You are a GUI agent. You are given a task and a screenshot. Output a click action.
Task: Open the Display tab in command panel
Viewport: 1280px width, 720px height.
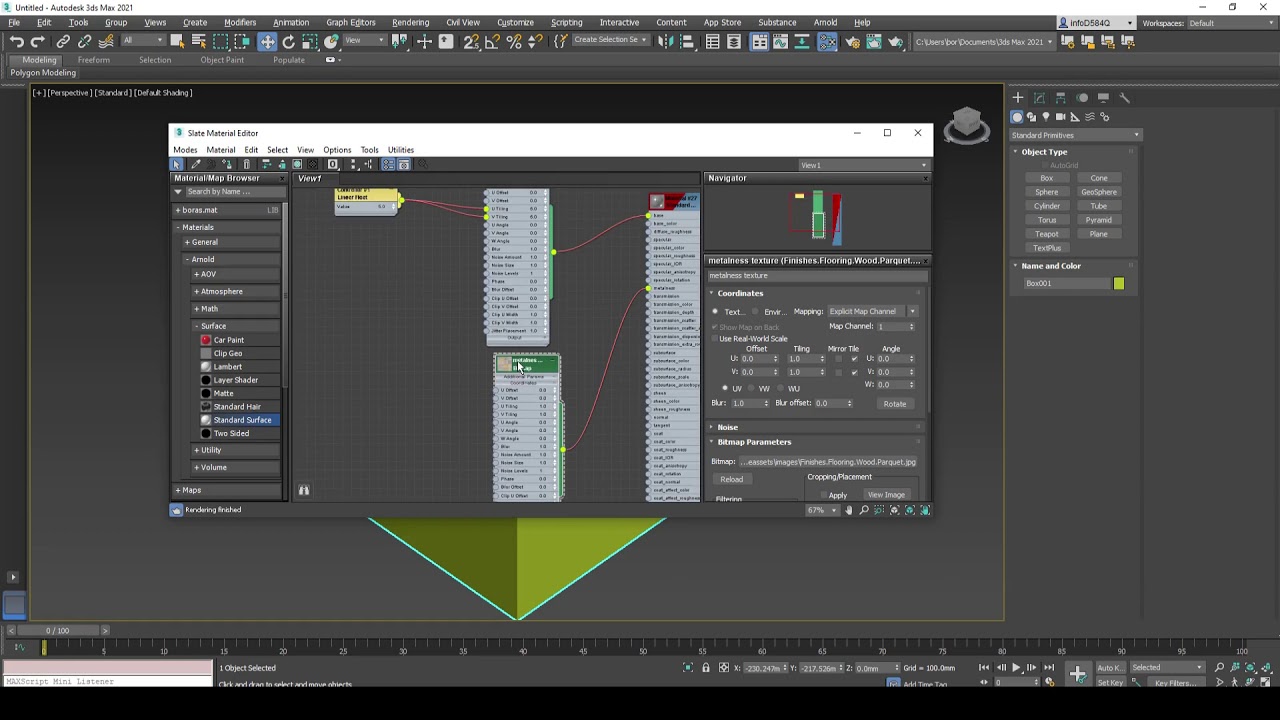(x=1103, y=98)
